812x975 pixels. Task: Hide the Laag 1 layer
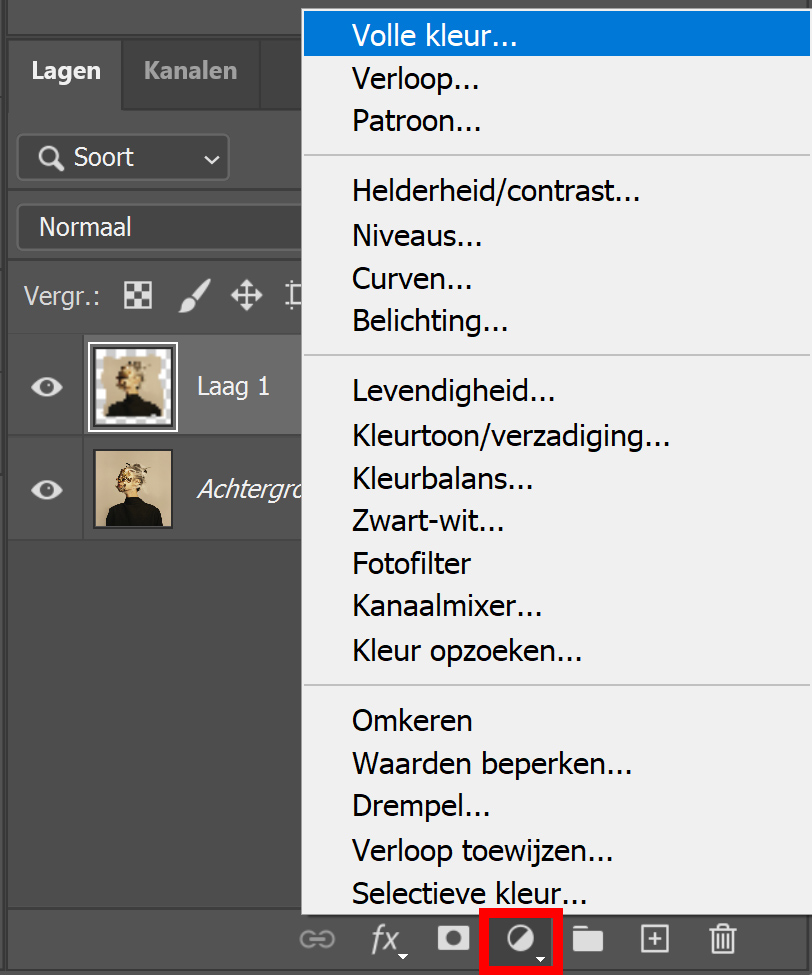tap(47, 387)
